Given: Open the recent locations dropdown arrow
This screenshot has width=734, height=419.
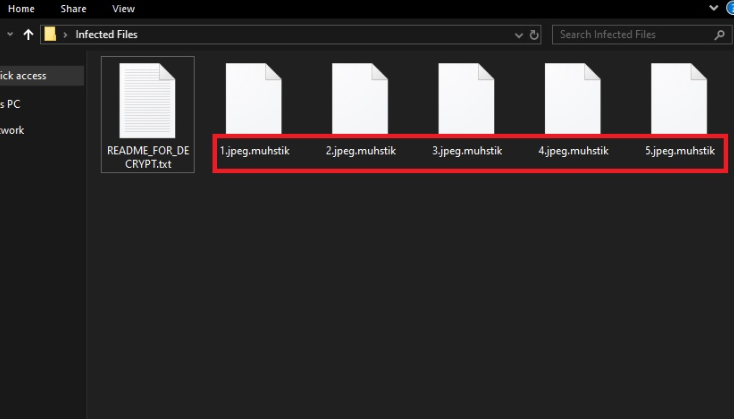Looking at the screenshot, I should tap(10, 35).
